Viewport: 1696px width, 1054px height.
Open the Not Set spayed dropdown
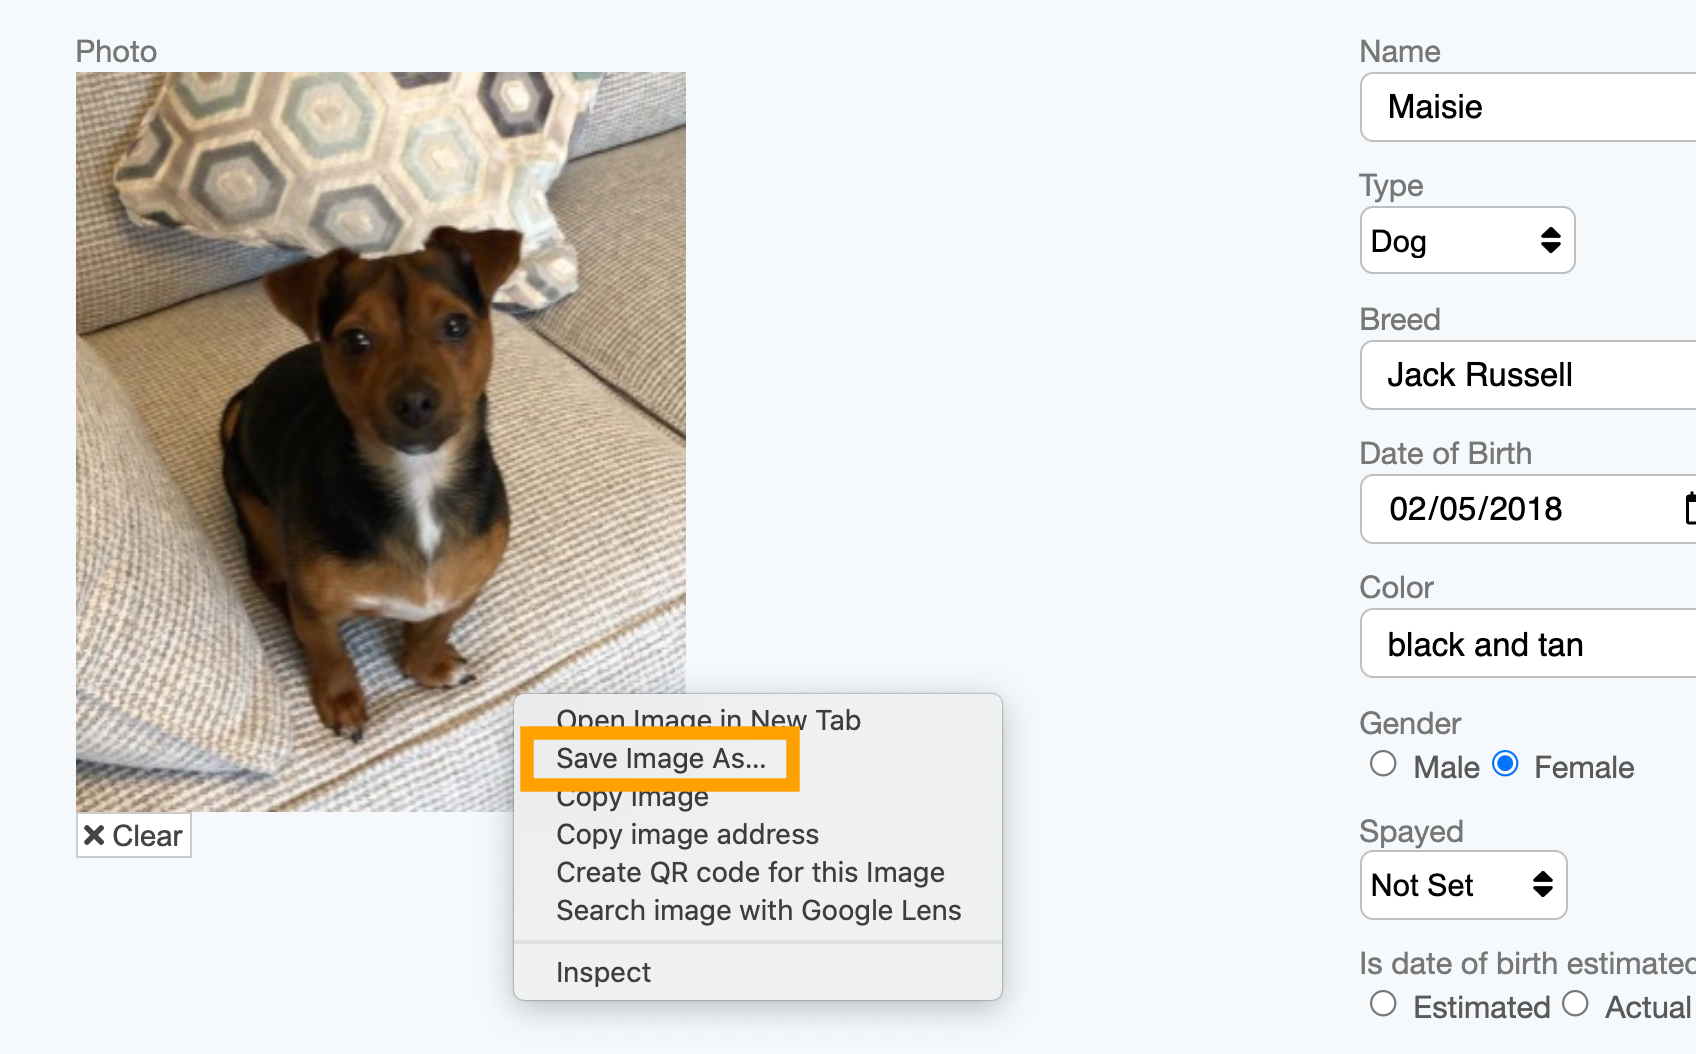[1463, 884]
